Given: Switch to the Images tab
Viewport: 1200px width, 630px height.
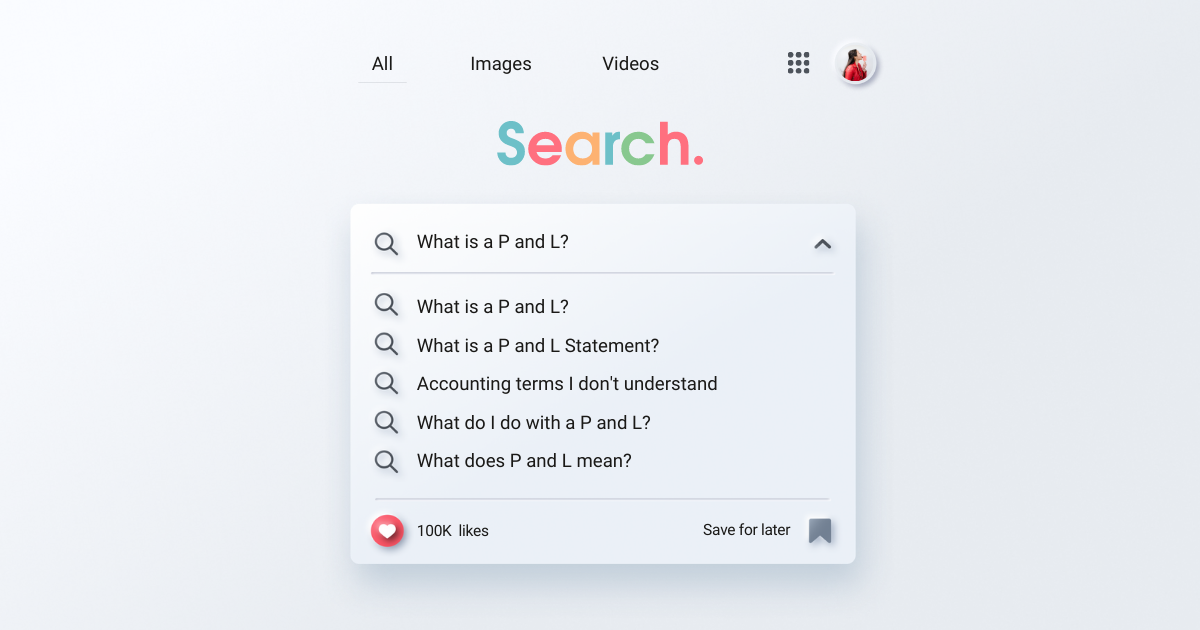Looking at the screenshot, I should [x=501, y=64].
